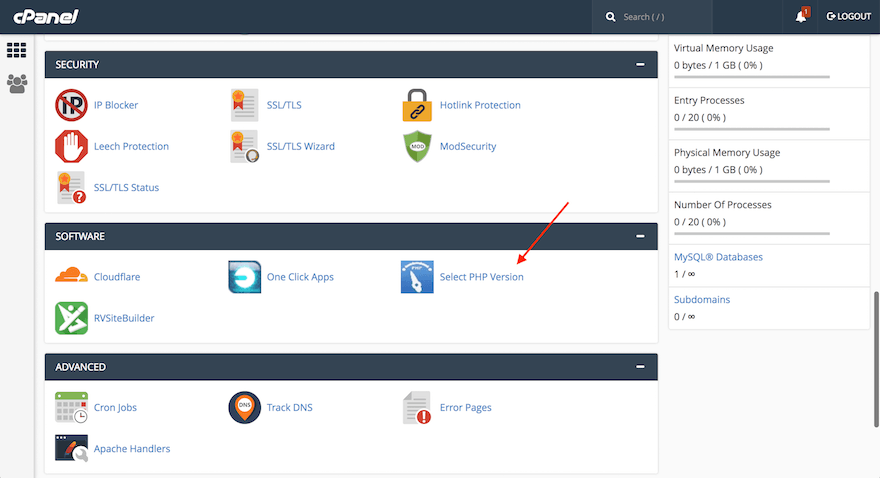Screen dimensions: 880x478
Task: Click the Select PHP Version icon
Action: click(417, 277)
